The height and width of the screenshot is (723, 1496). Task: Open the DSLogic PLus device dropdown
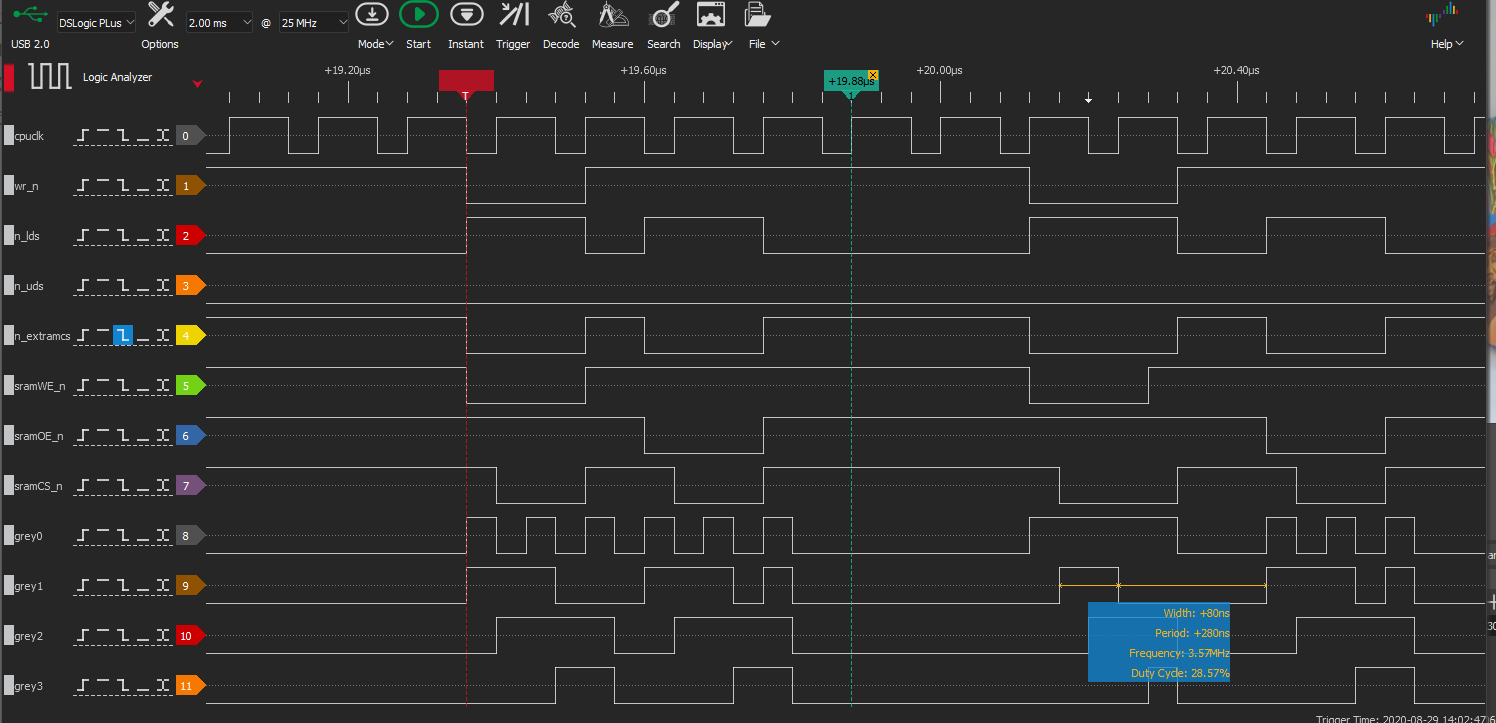tap(96, 22)
